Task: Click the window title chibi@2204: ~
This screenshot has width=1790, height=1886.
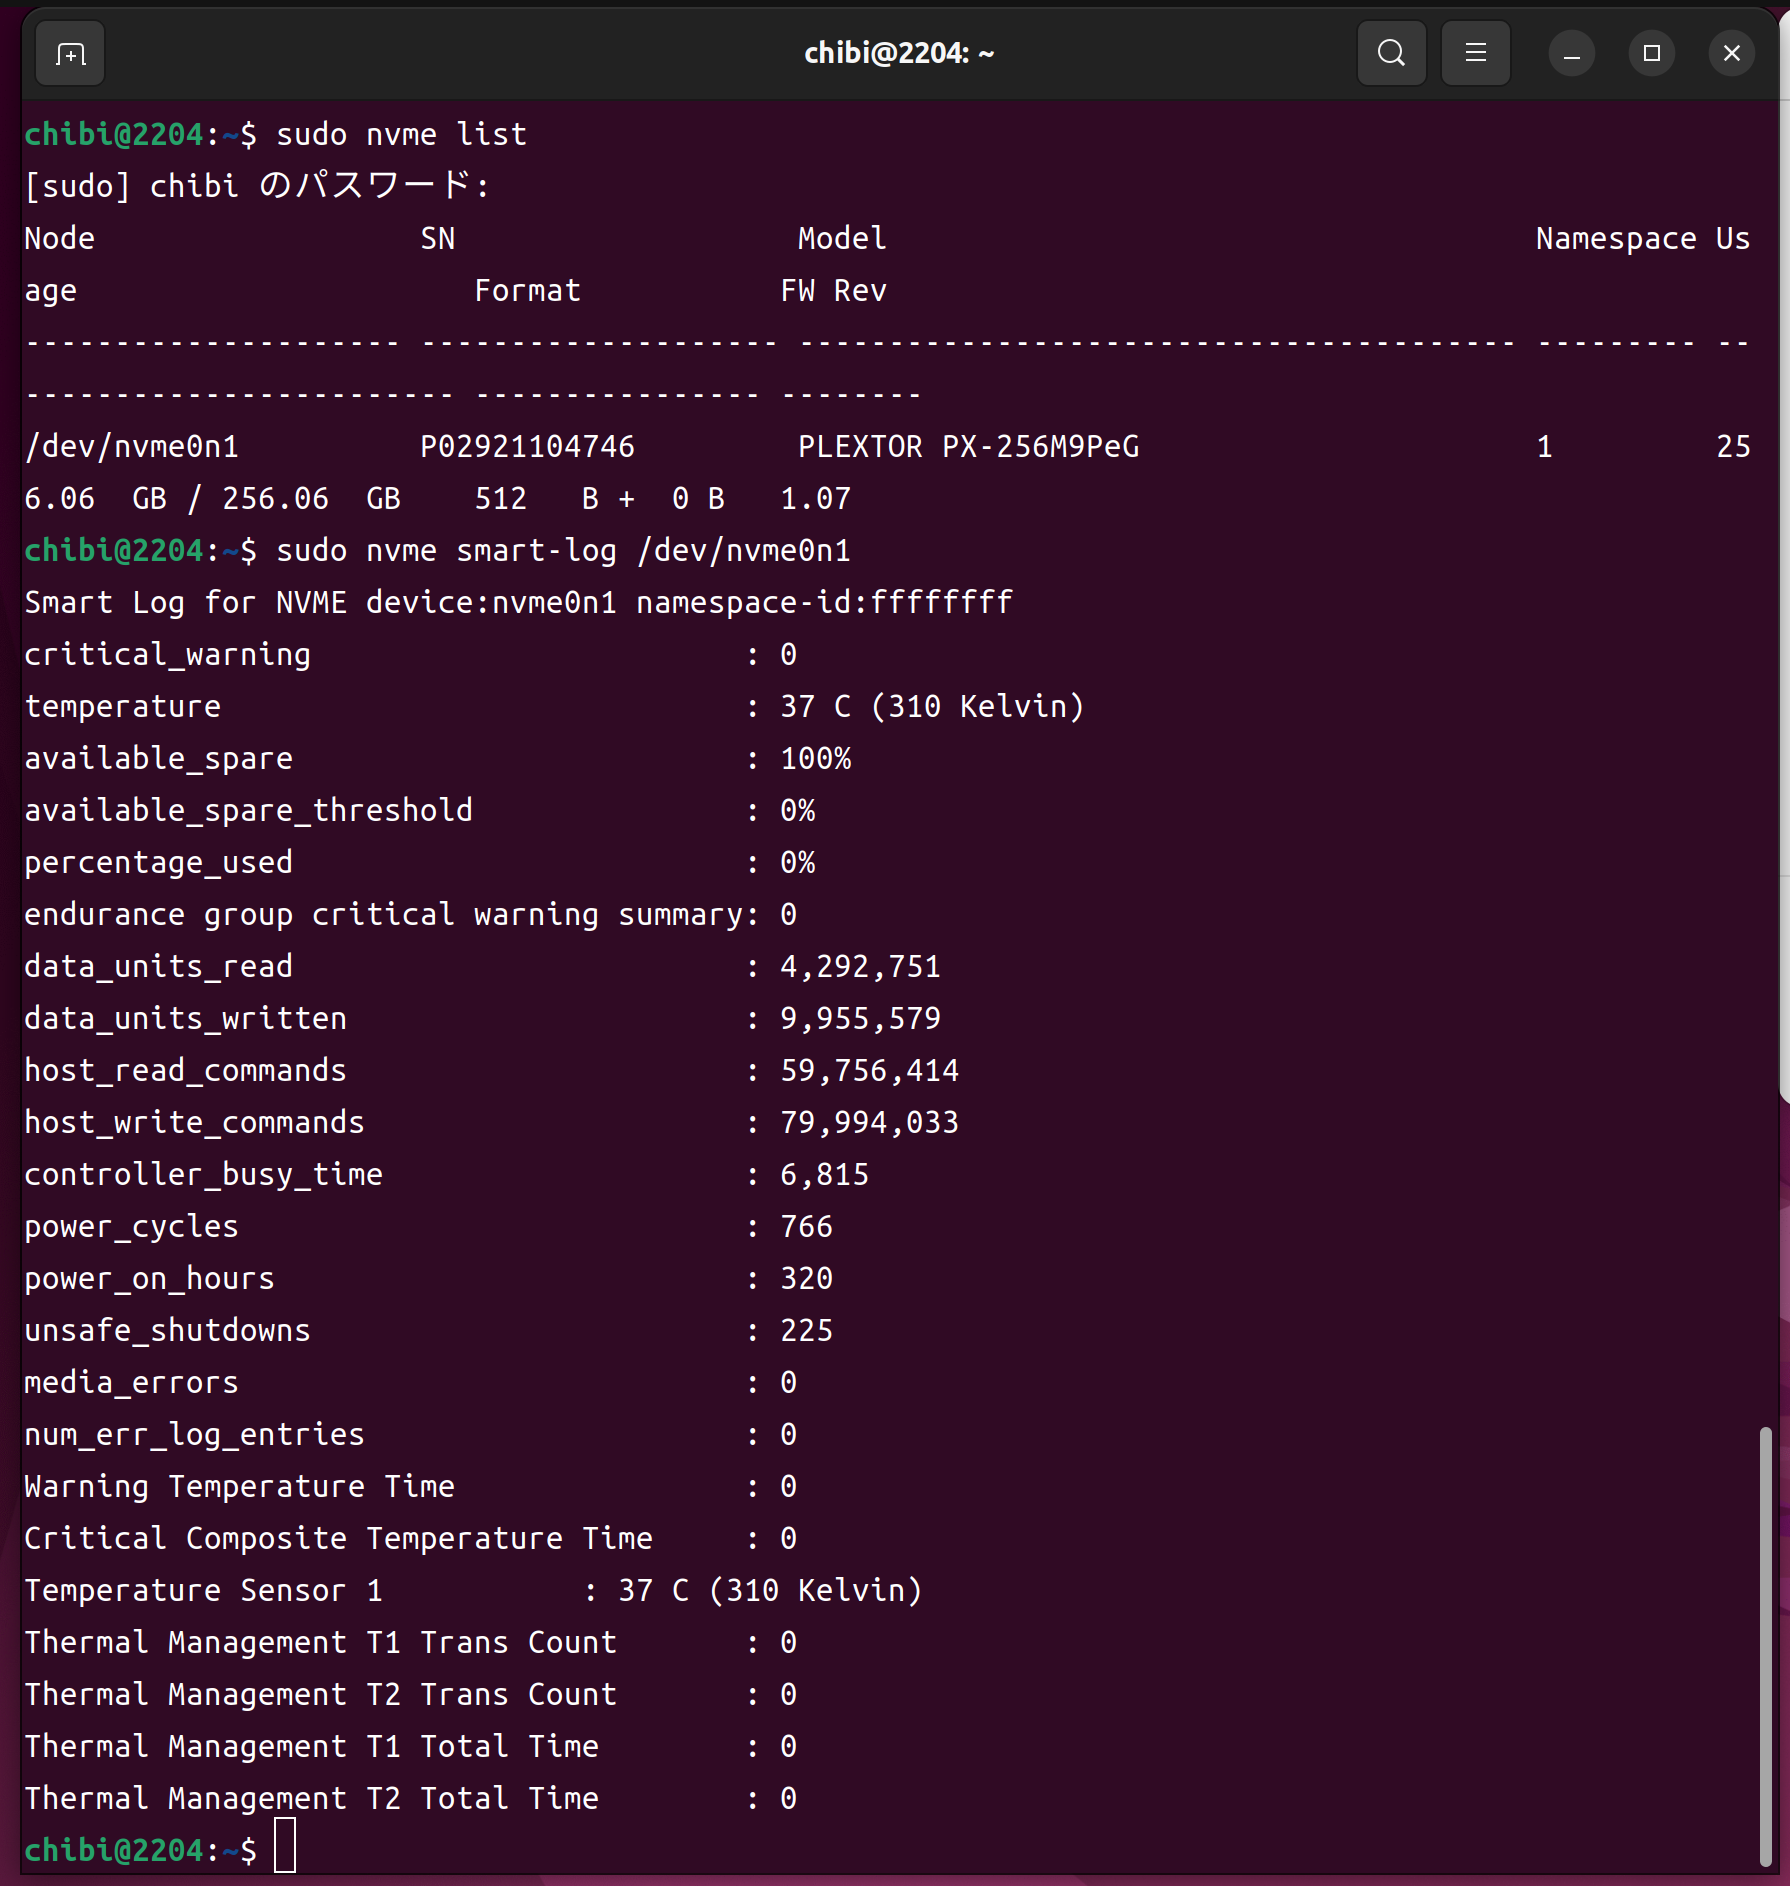Action: [898, 54]
